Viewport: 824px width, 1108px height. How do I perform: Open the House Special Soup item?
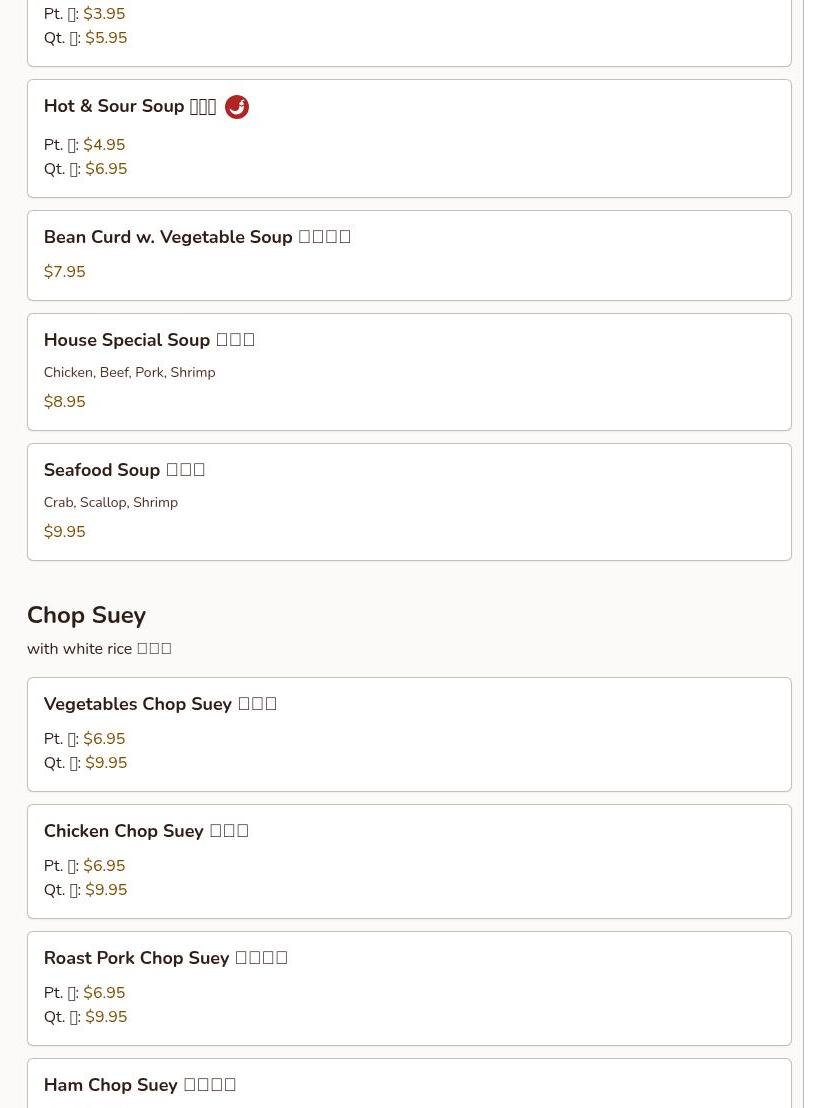[x=149, y=340]
